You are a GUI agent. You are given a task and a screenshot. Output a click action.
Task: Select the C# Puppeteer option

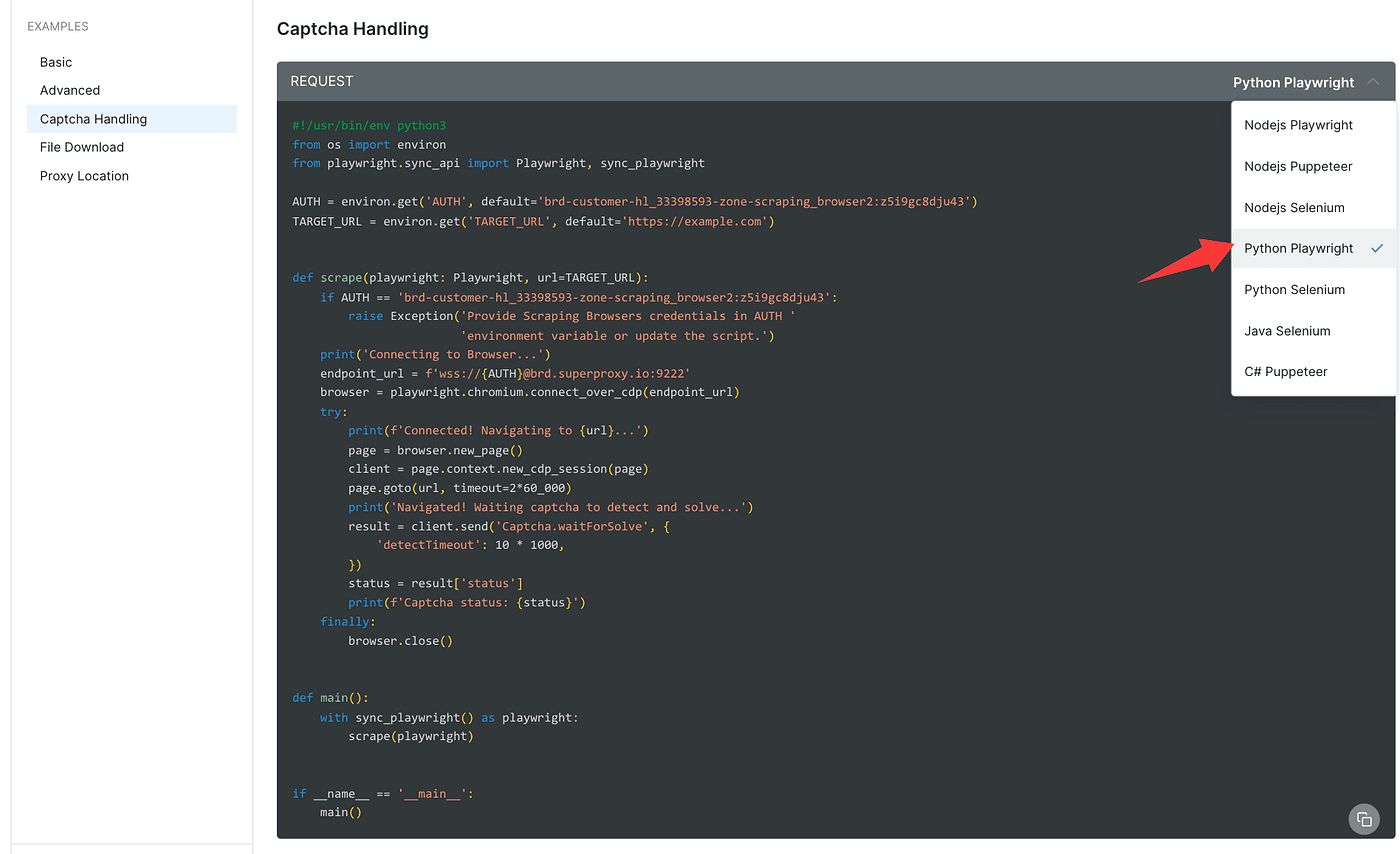point(1285,372)
